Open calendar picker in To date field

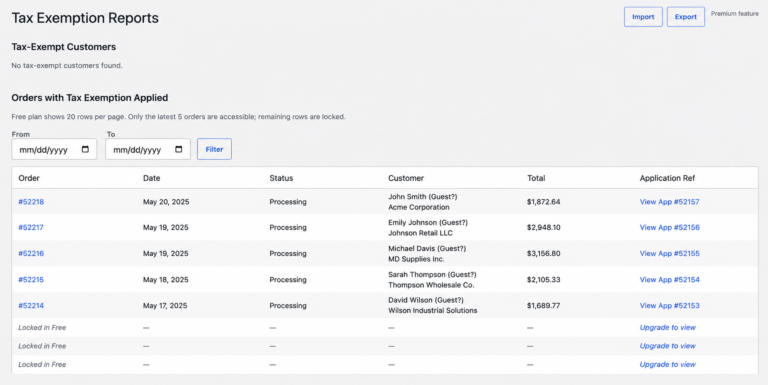pyautogui.click(x=179, y=149)
